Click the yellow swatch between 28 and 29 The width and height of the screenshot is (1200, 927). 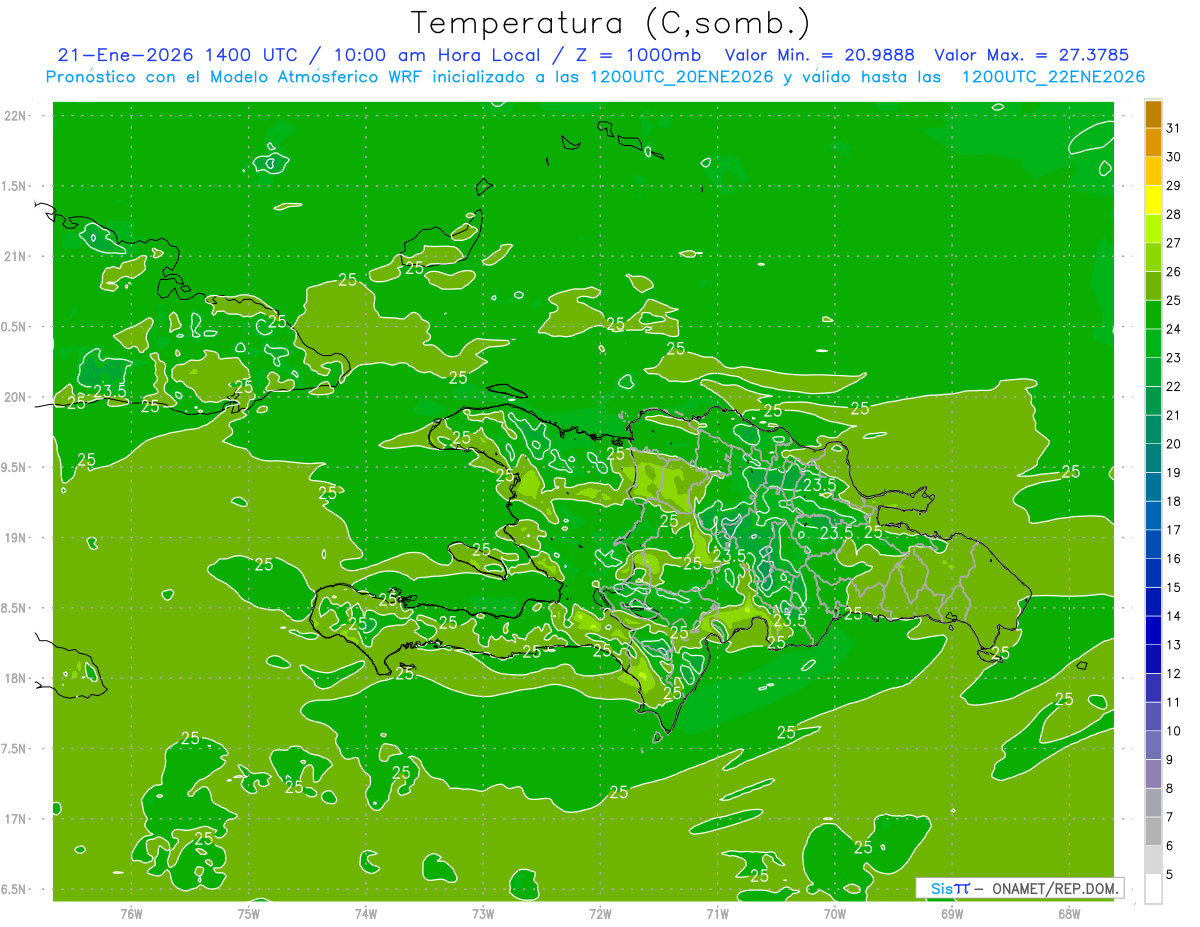coord(1153,200)
